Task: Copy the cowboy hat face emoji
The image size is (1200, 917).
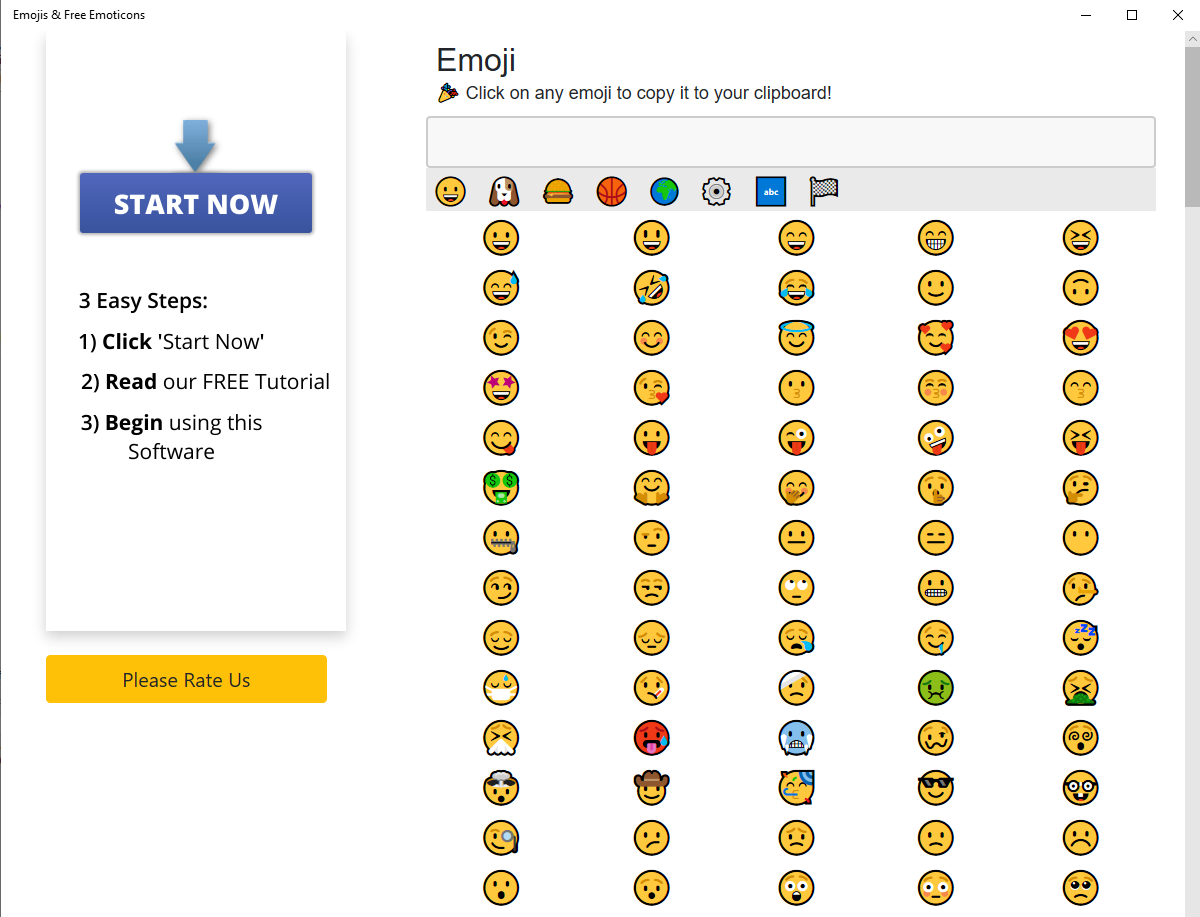Action: point(651,788)
